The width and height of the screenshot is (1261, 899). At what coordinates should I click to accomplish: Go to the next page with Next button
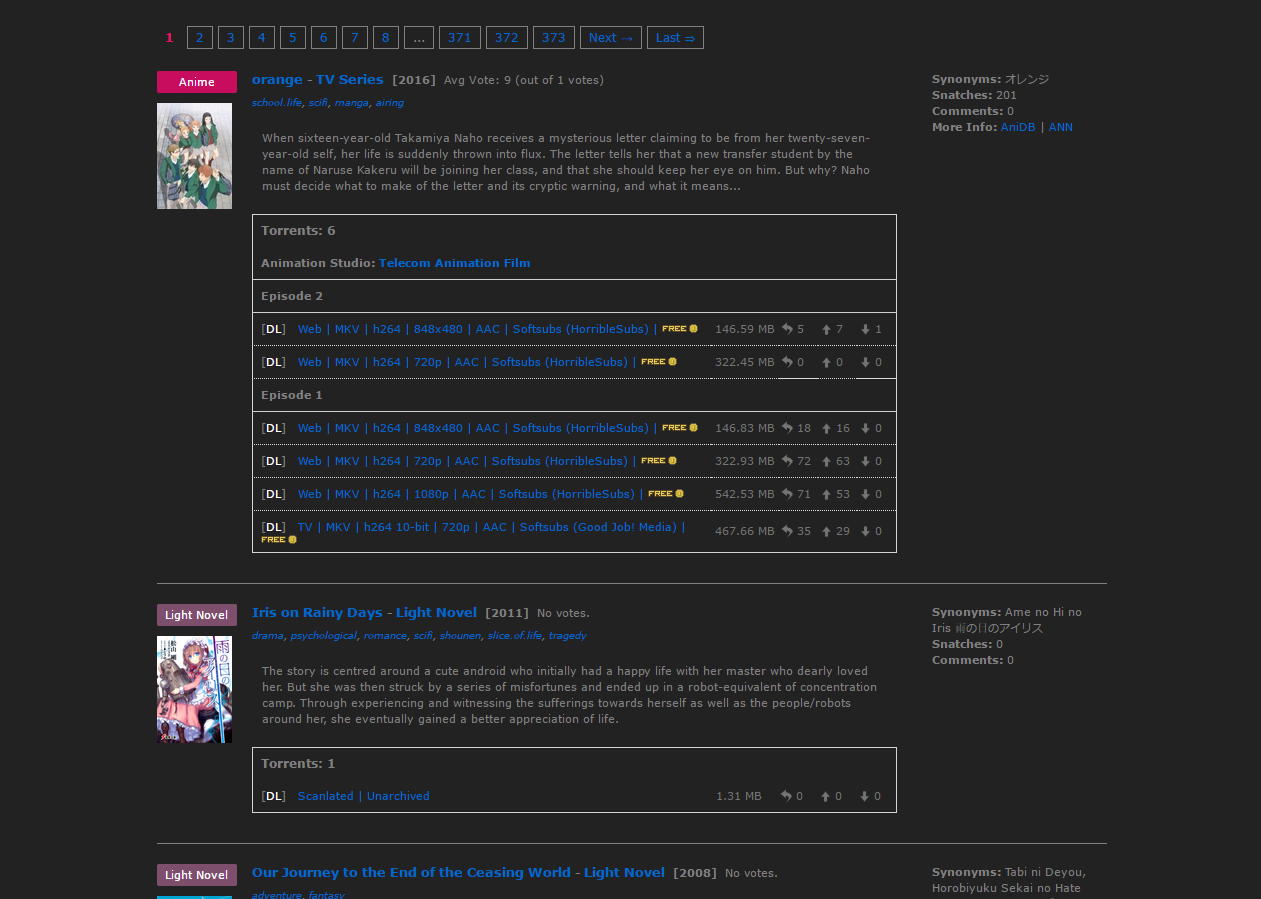click(x=610, y=37)
